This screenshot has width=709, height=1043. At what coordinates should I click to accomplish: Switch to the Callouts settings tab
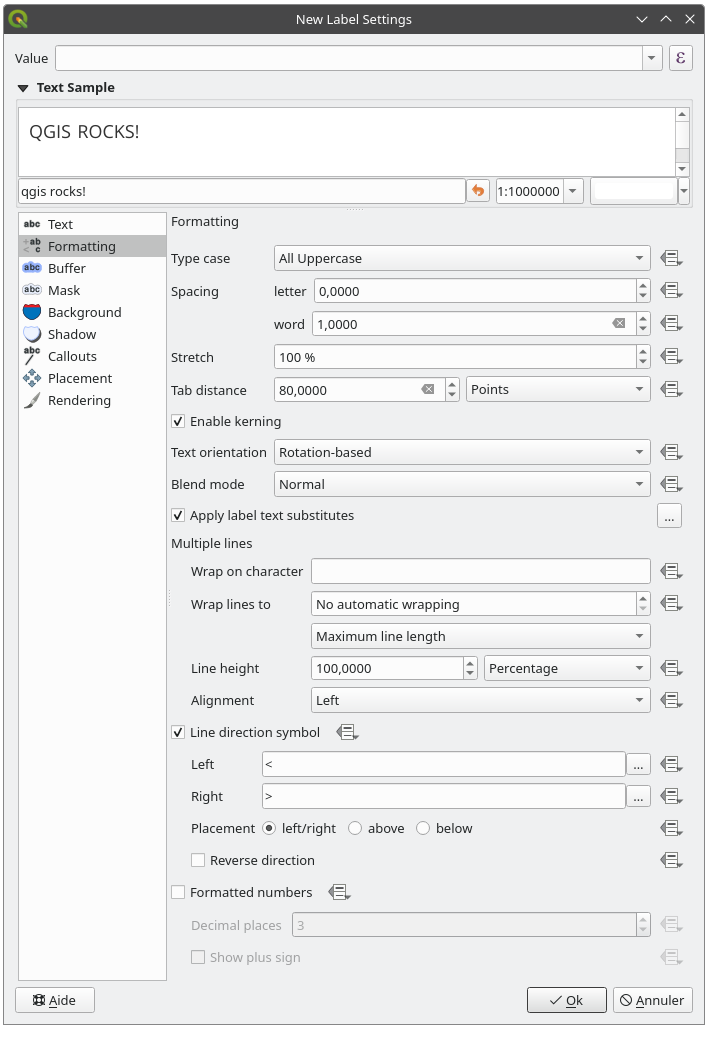coord(92,356)
